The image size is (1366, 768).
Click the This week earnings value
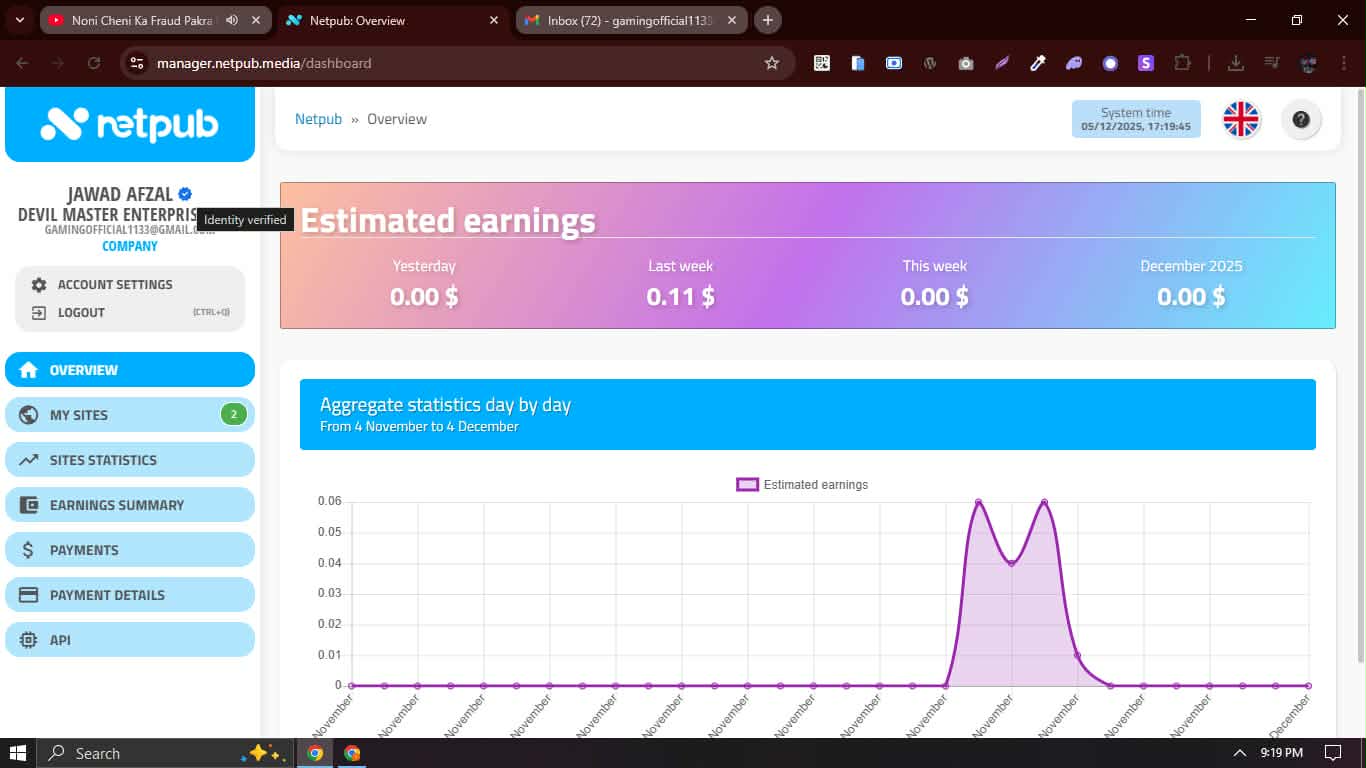coord(934,296)
